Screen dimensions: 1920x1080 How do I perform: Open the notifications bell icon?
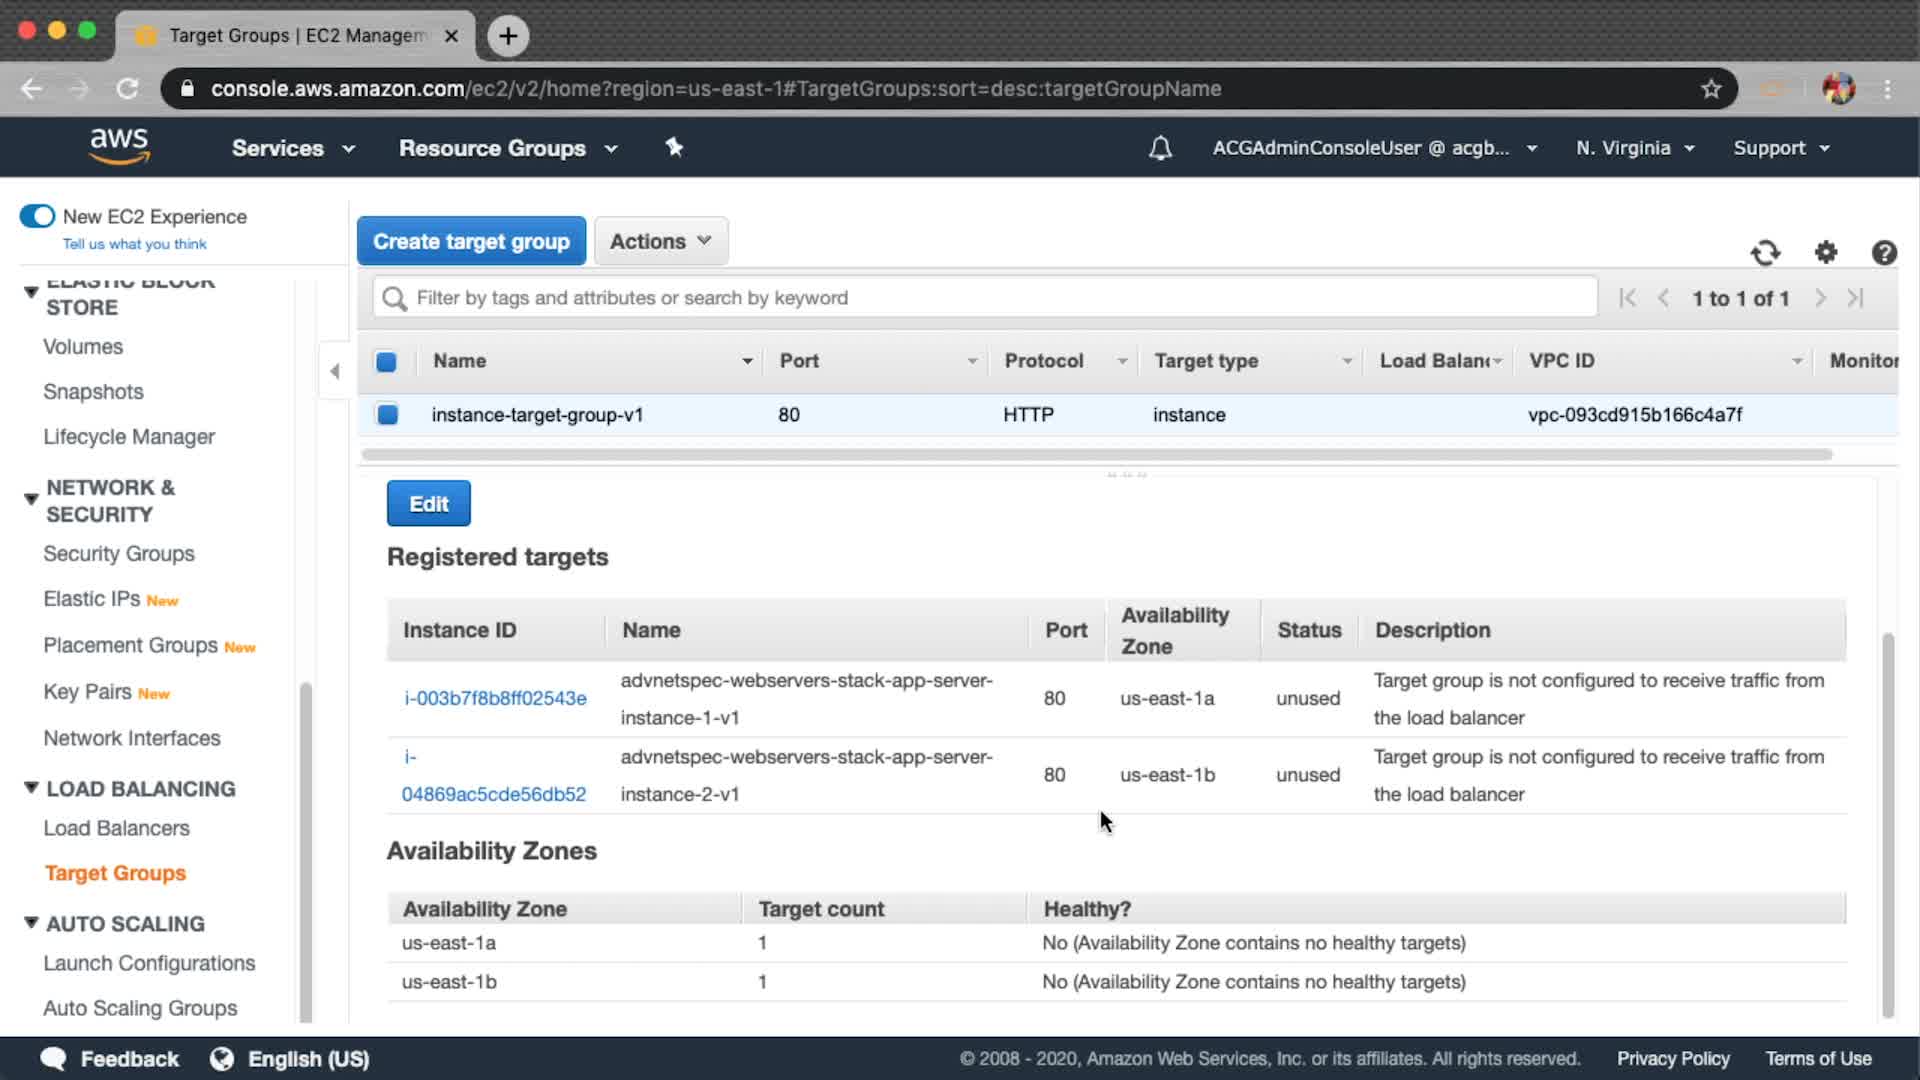pyautogui.click(x=1160, y=148)
